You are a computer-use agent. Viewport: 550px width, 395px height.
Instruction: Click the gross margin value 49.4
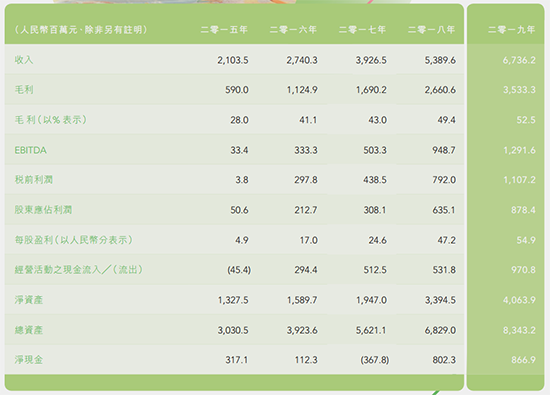pos(446,120)
